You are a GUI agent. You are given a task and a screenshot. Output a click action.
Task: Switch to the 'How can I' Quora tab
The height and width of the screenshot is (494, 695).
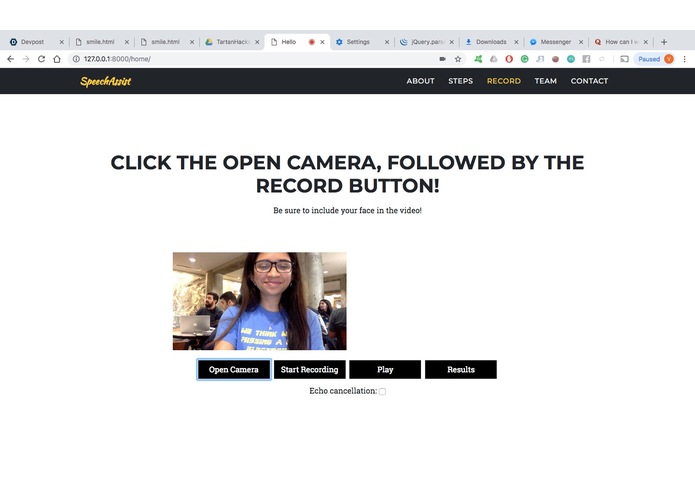[621, 42]
